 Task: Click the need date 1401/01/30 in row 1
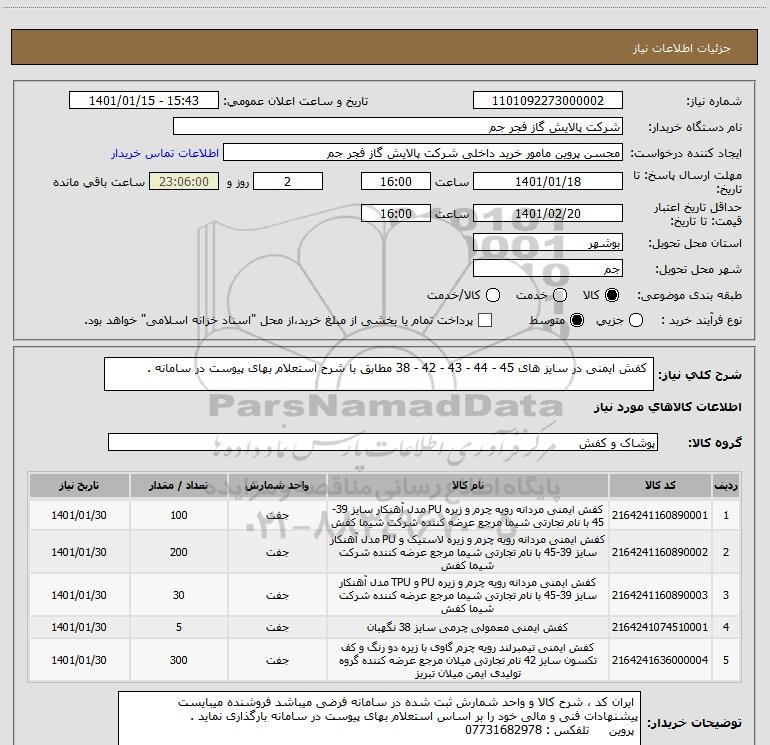pos(79,515)
